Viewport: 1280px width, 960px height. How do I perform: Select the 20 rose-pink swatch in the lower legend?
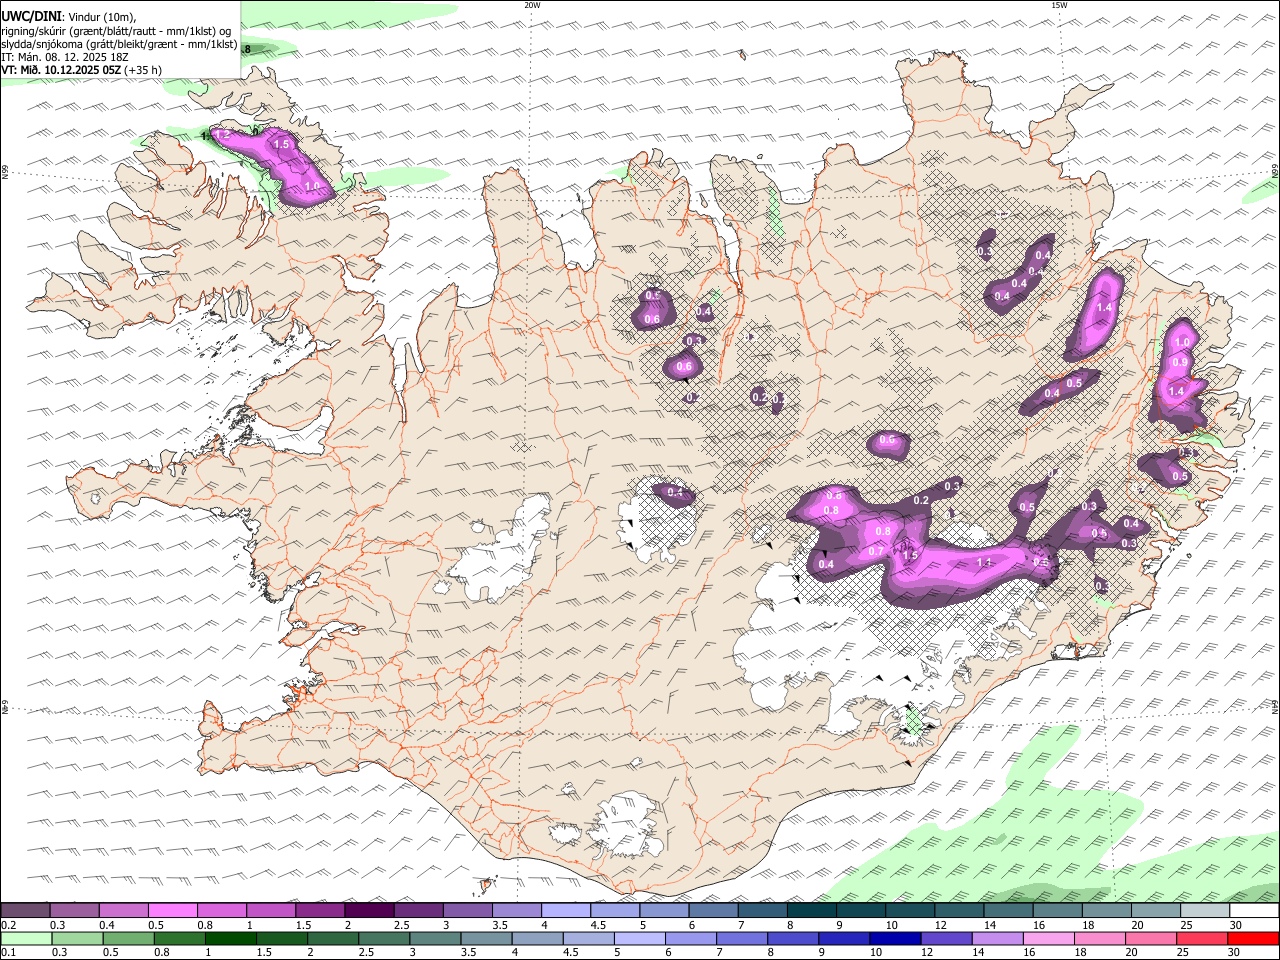coord(1151,938)
